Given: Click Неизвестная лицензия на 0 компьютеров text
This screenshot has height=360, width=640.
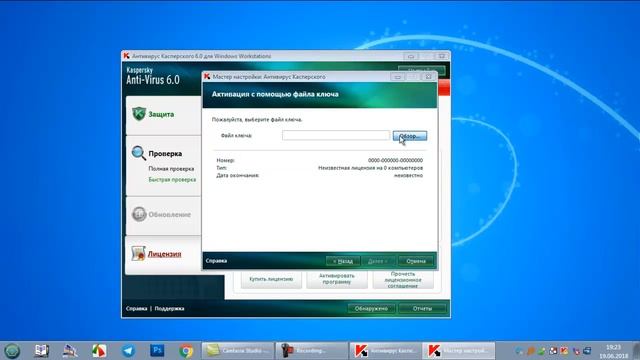Looking at the screenshot, I should tap(370, 168).
